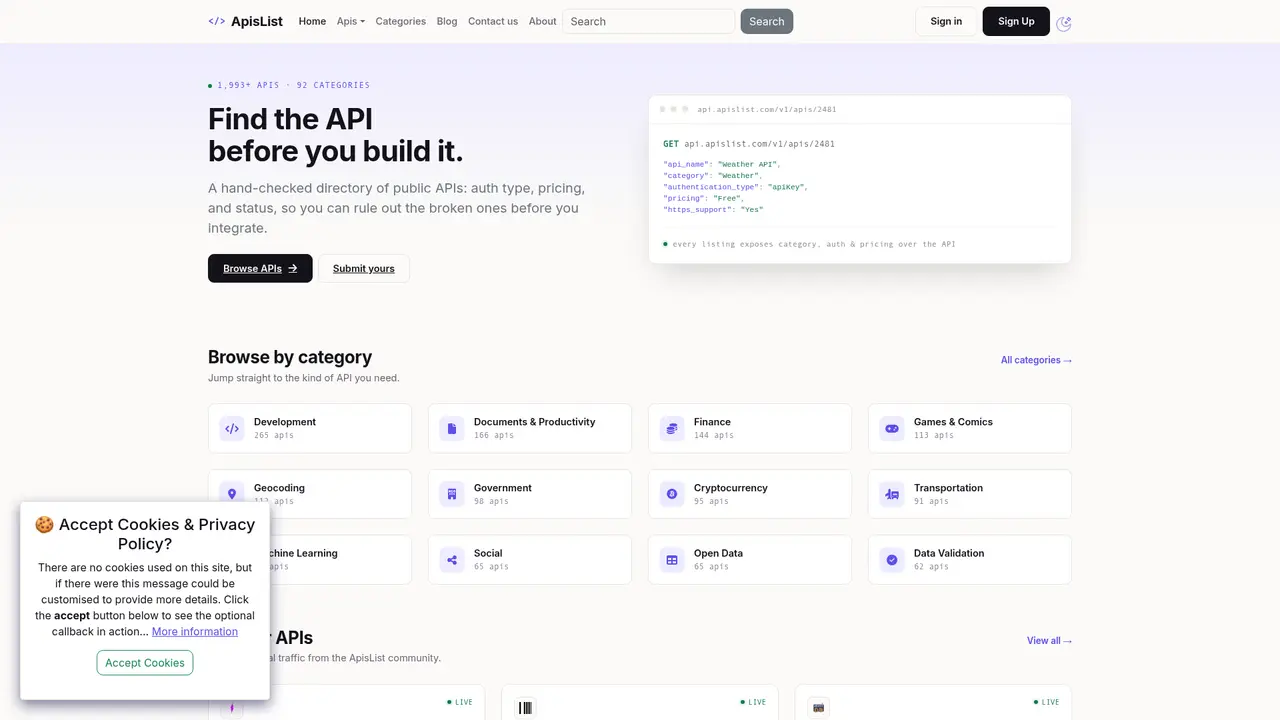1280x720 pixels.
Task: Click the "Weather API" value in code sample
Action: pos(747,164)
